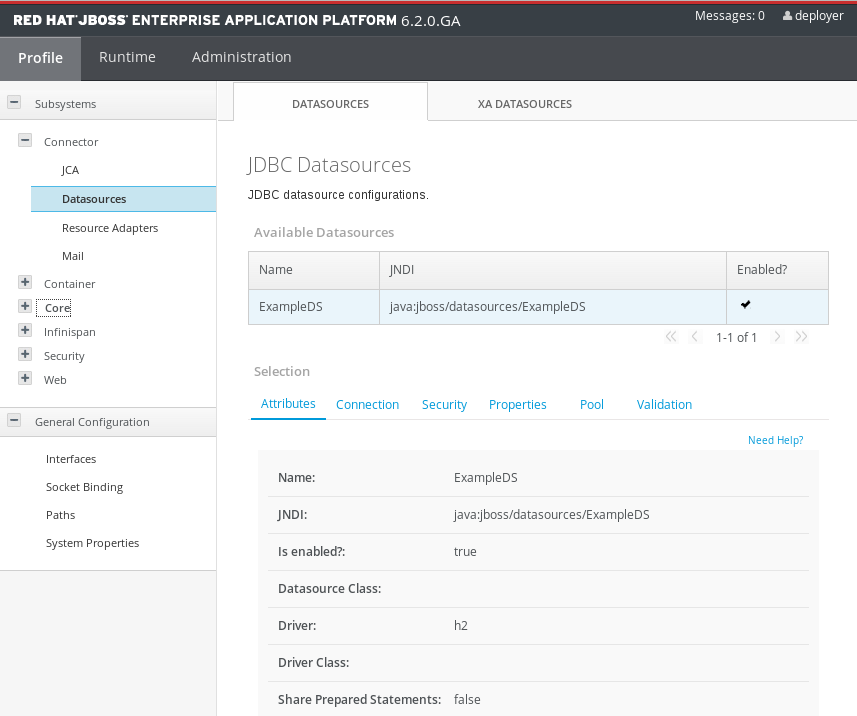Open the Runtime top menu tab
Screen dimensions: 857x716
click(127, 57)
